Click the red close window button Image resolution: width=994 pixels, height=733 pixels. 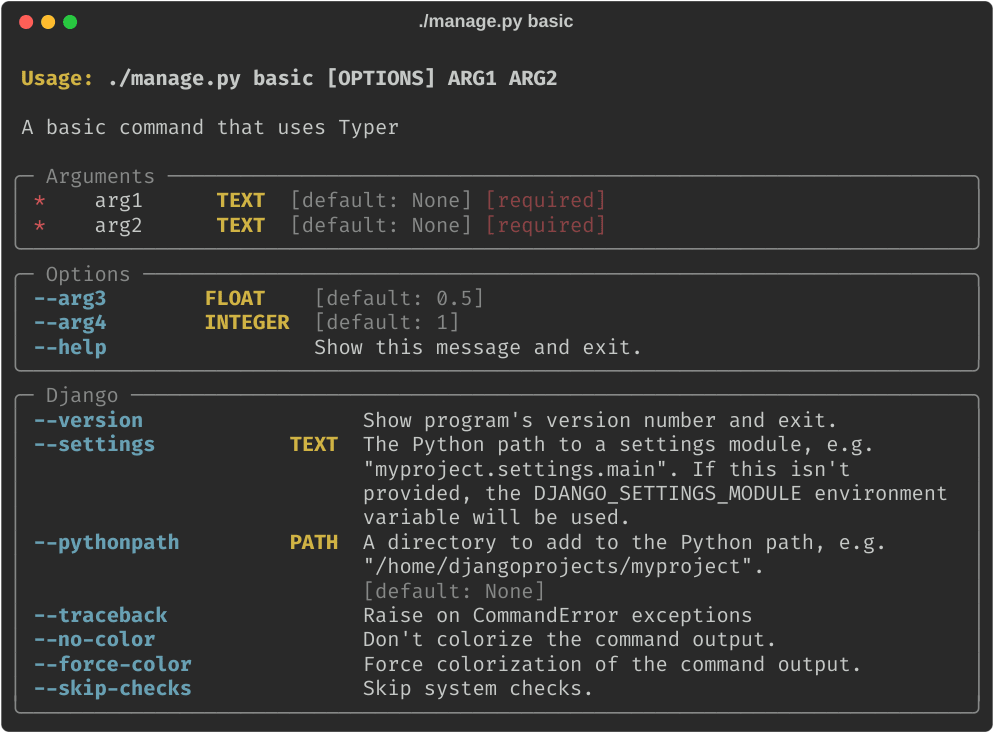point(26,22)
